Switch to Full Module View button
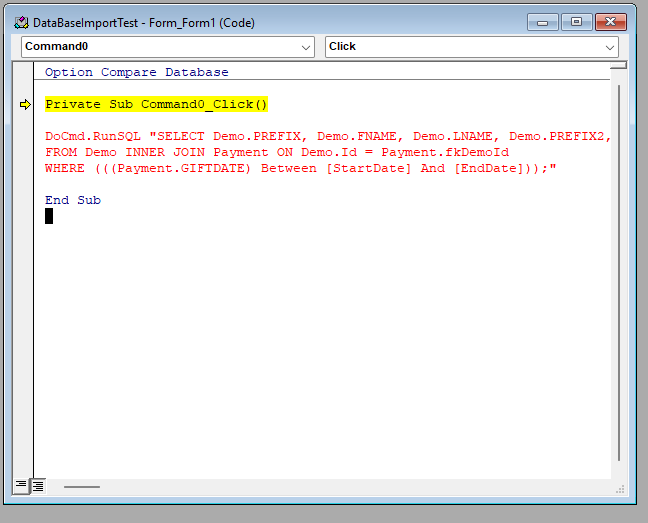The image size is (648, 523). (38, 486)
